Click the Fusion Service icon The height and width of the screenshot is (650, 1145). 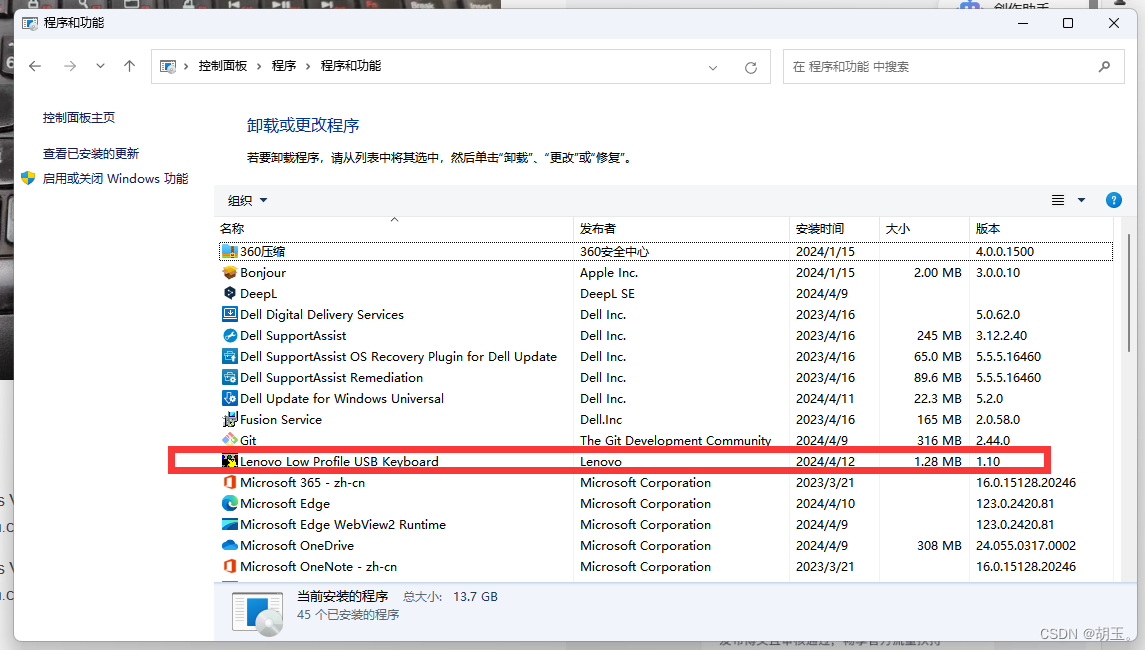click(x=229, y=419)
